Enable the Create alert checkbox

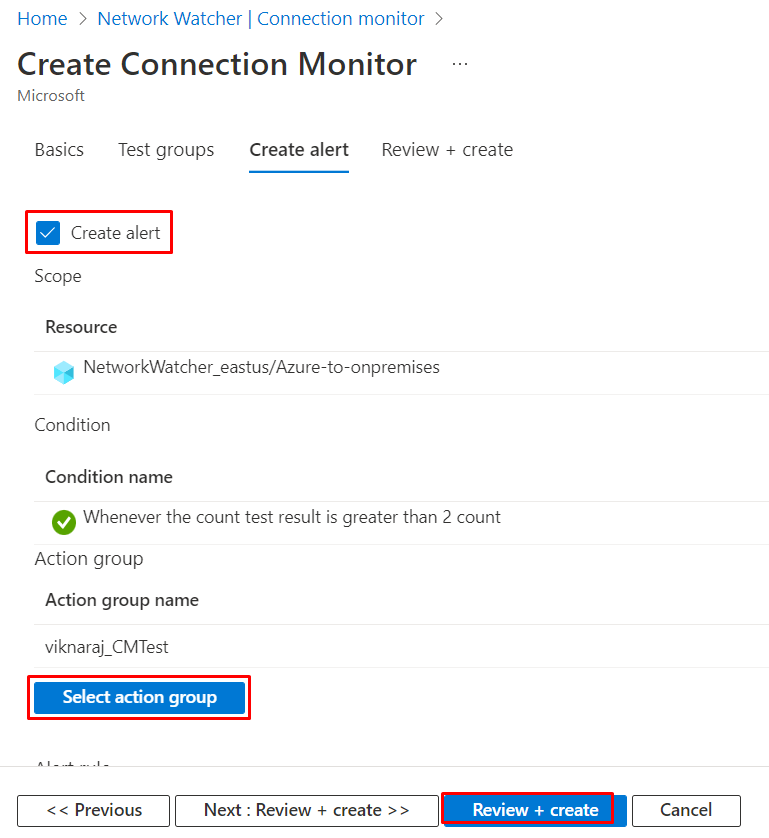click(47, 232)
